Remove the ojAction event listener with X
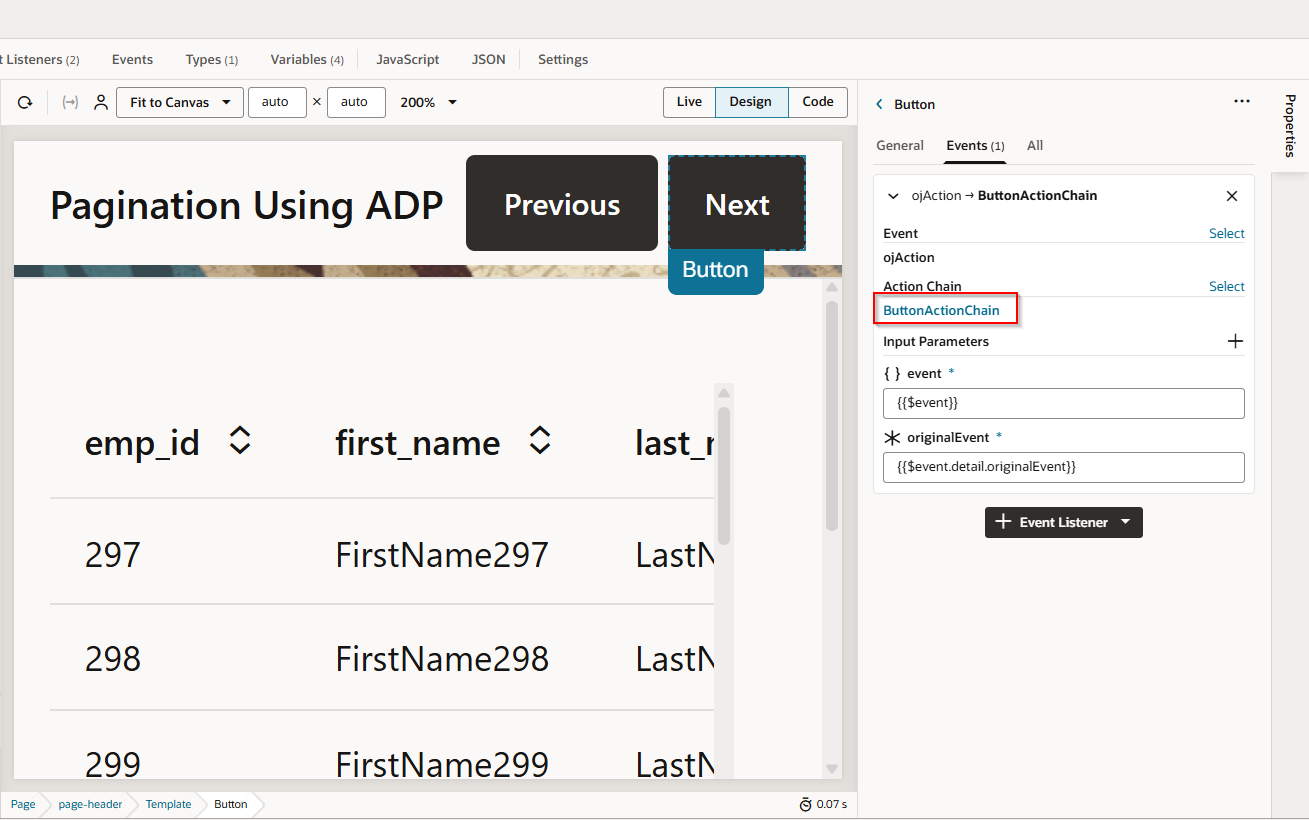 point(1232,196)
